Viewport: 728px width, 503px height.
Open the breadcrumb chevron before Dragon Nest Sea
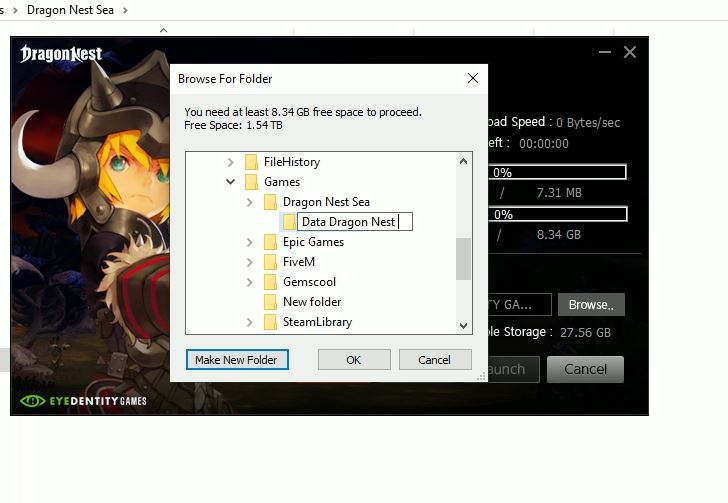click(15, 10)
